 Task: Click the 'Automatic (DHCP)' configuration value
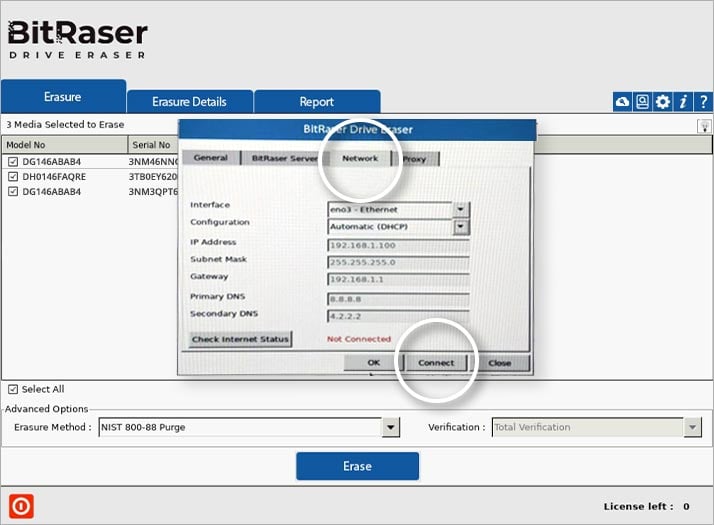coord(369,227)
